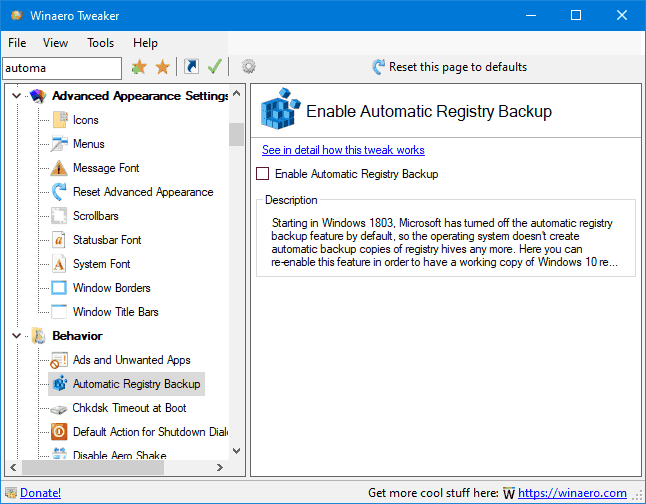The image size is (646, 504).
Task: Click the Behavior category icon
Action: [39, 336]
